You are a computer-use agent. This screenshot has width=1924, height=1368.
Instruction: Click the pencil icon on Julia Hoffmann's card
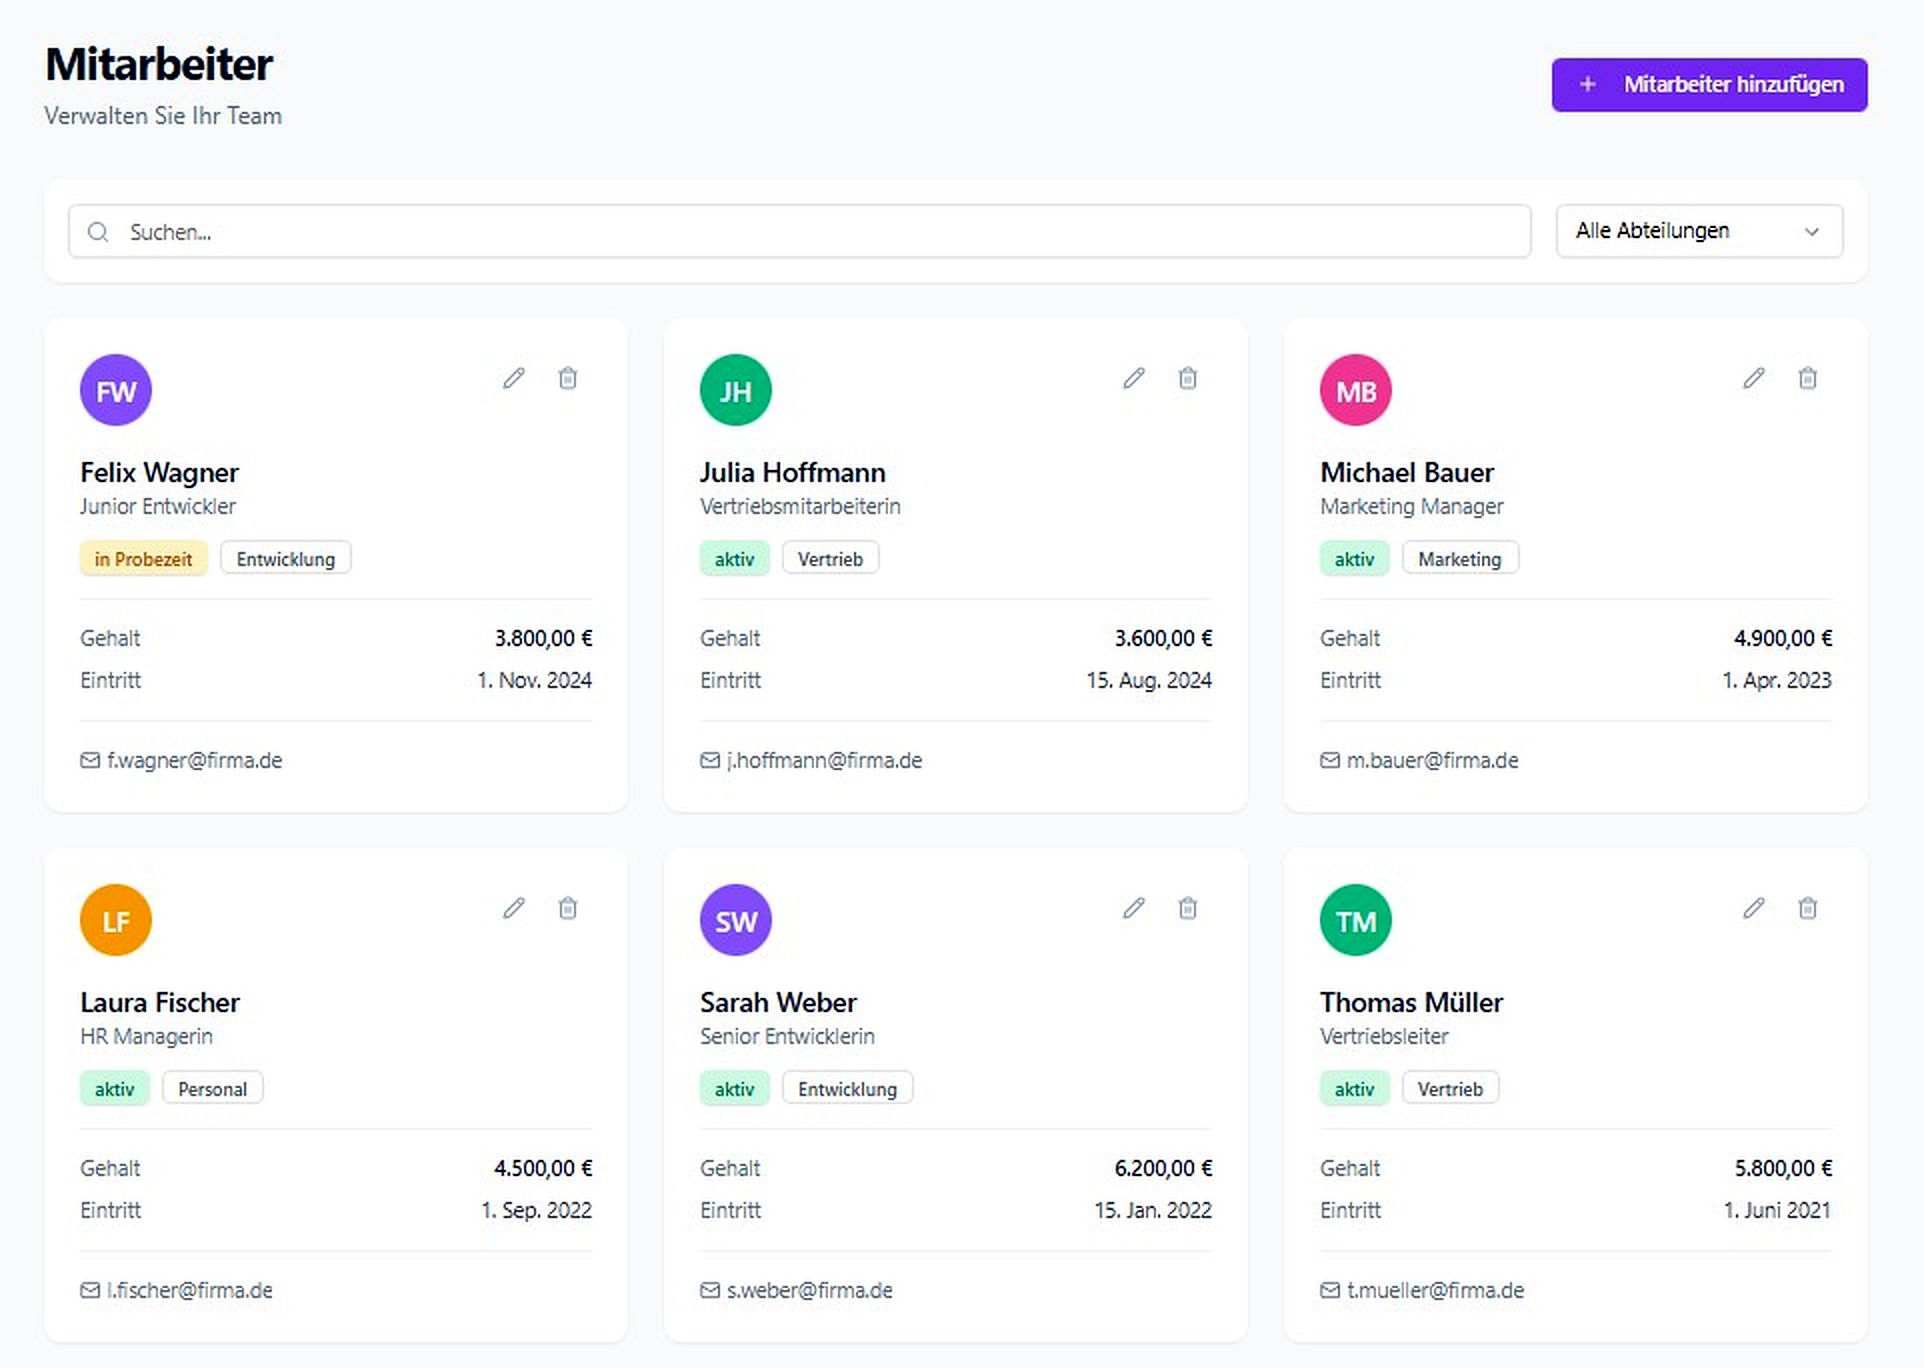click(x=1133, y=378)
